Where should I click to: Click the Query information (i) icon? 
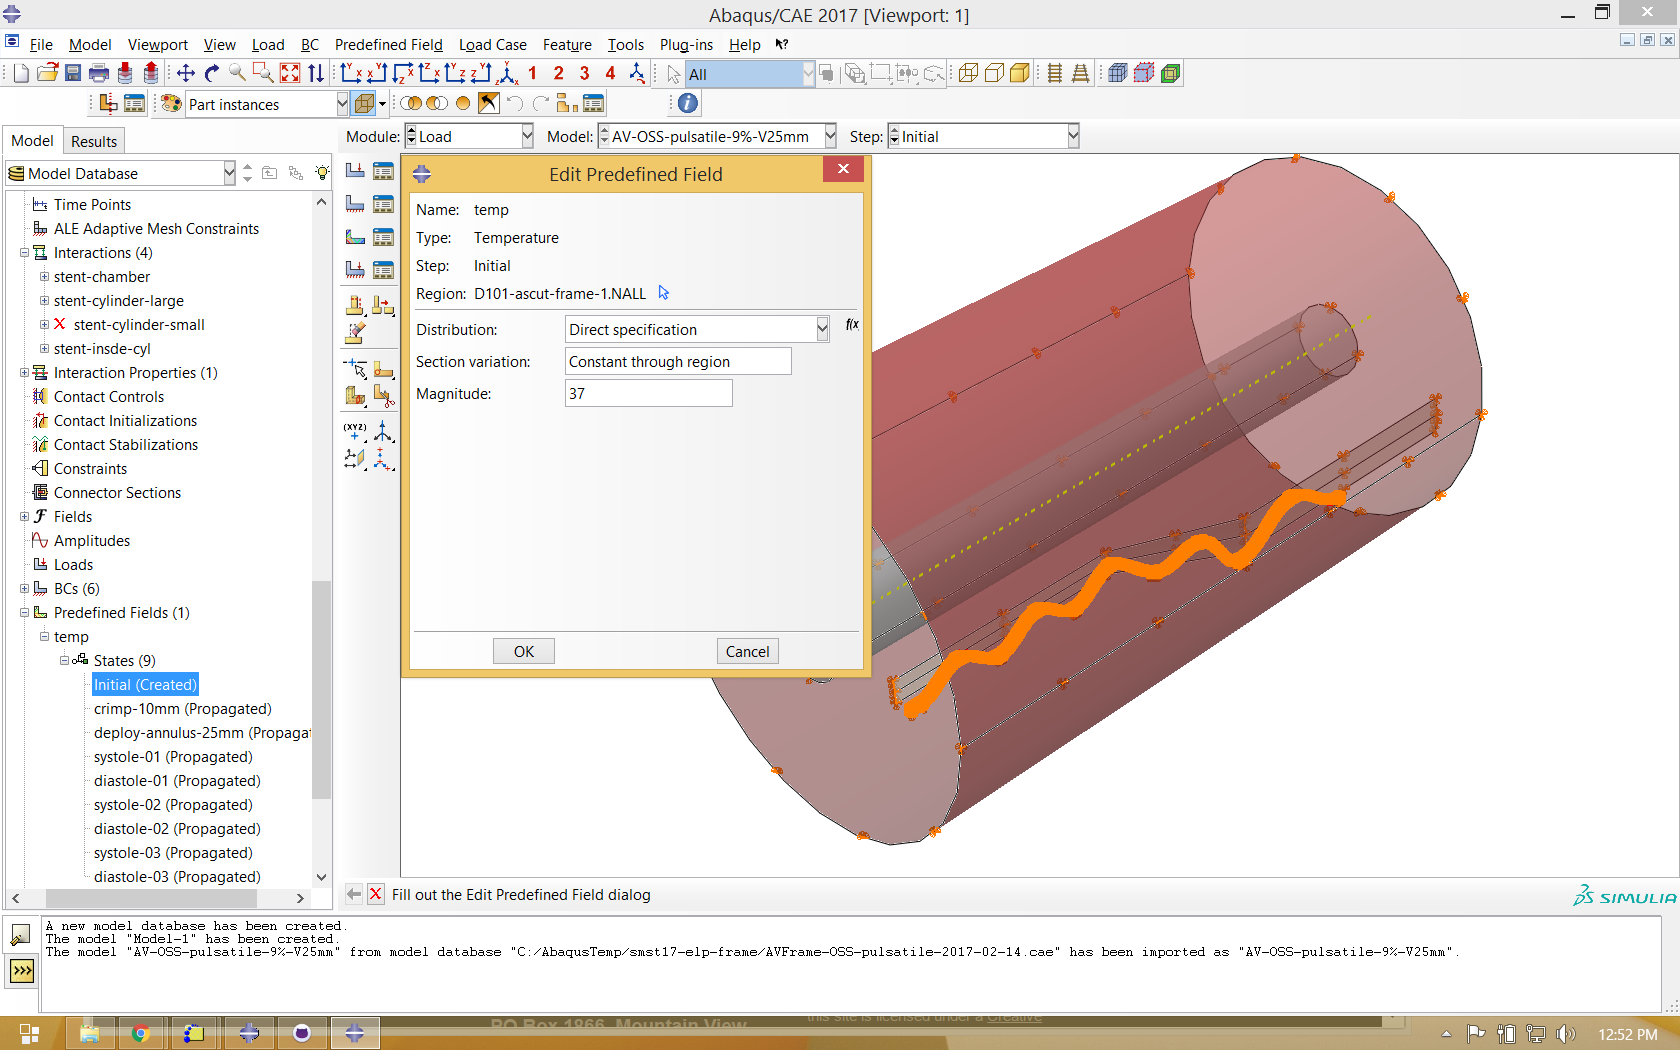pyautogui.click(x=688, y=103)
